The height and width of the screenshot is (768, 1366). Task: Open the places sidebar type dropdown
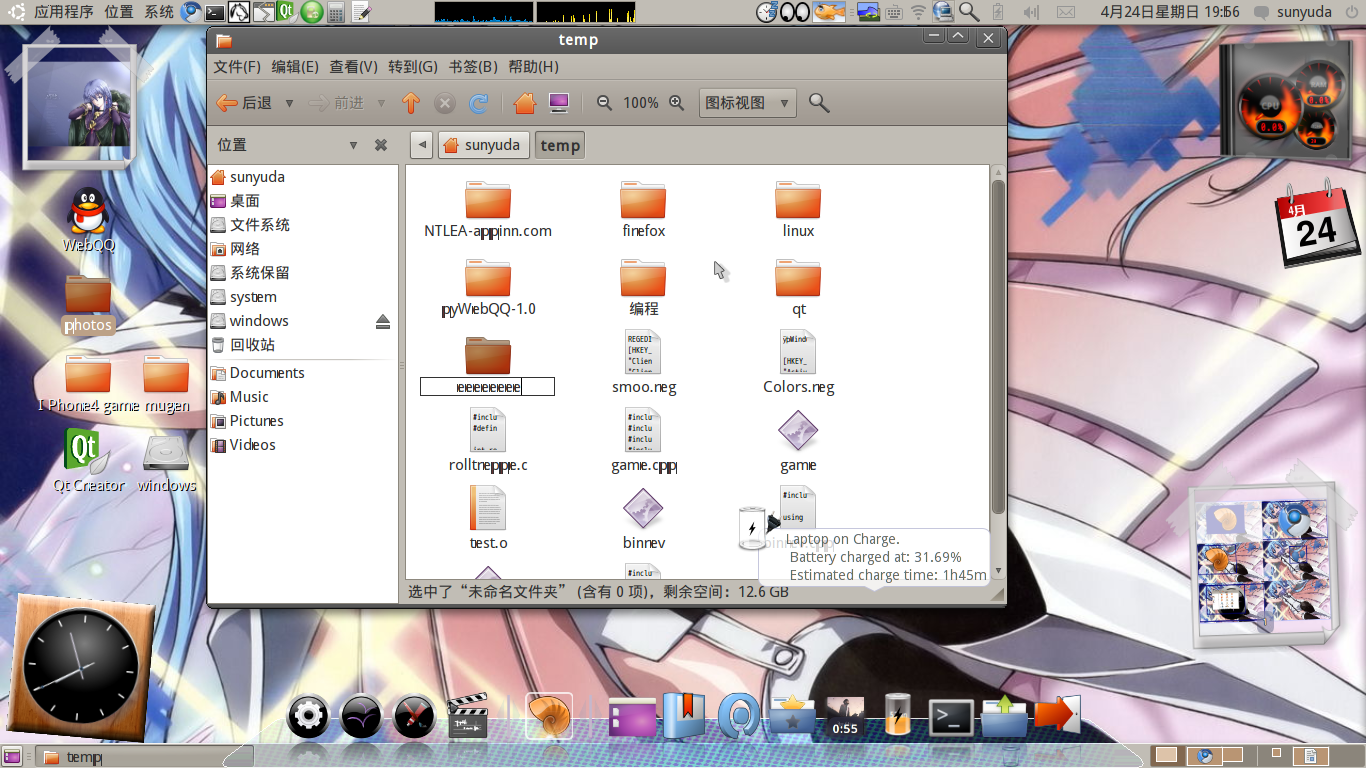[x=353, y=145]
